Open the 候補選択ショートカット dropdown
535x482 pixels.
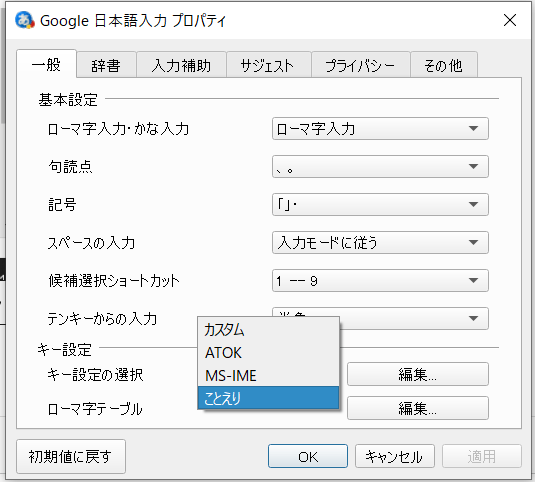pyautogui.click(x=380, y=280)
